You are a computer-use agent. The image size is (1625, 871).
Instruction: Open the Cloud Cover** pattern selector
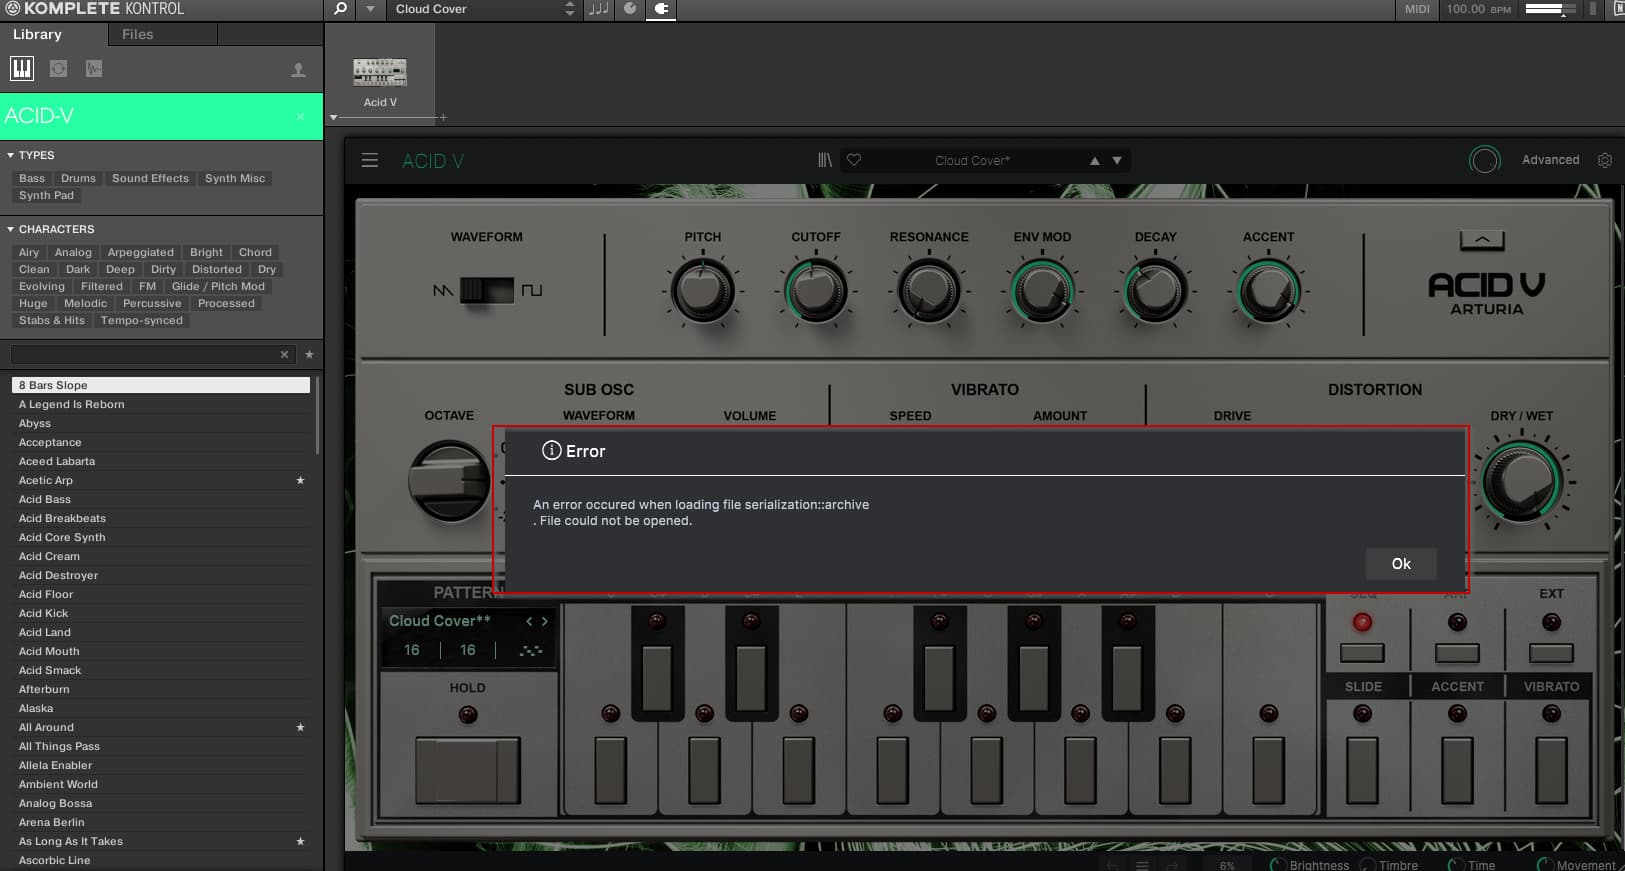click(x=440, y=621)
